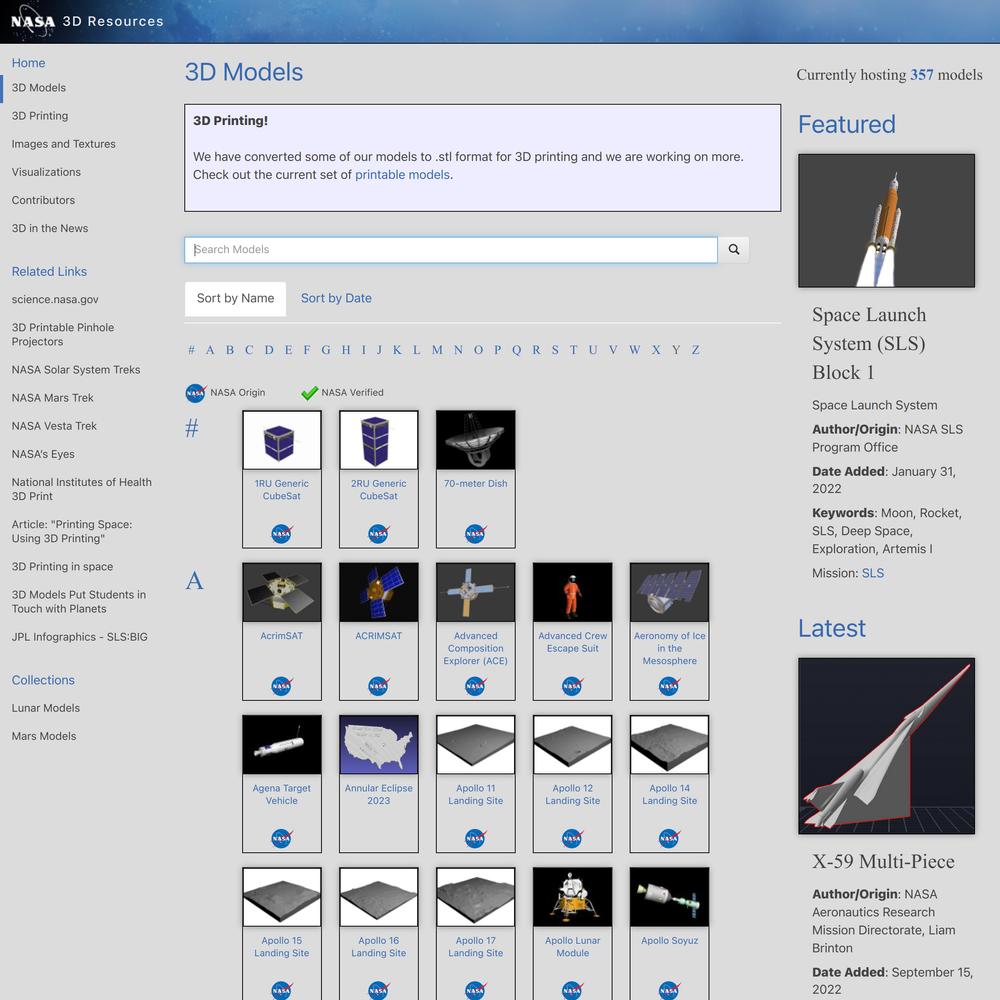Open the Mars Models collection
Screen dimensions: 1000x1000
coord(43,736)
